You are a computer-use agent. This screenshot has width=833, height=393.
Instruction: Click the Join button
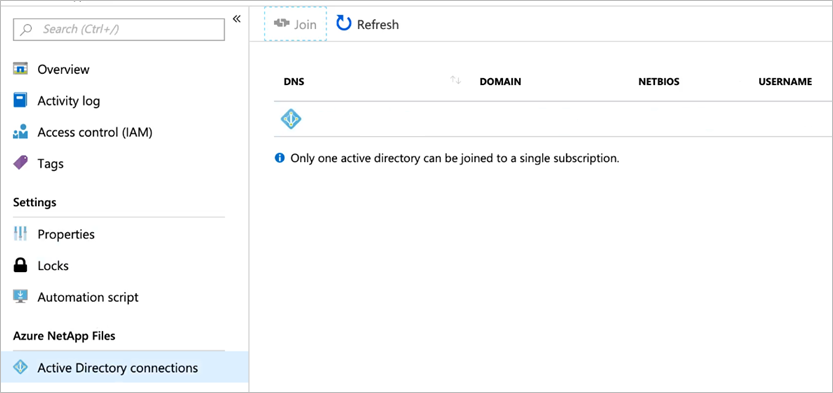[295, 24]
